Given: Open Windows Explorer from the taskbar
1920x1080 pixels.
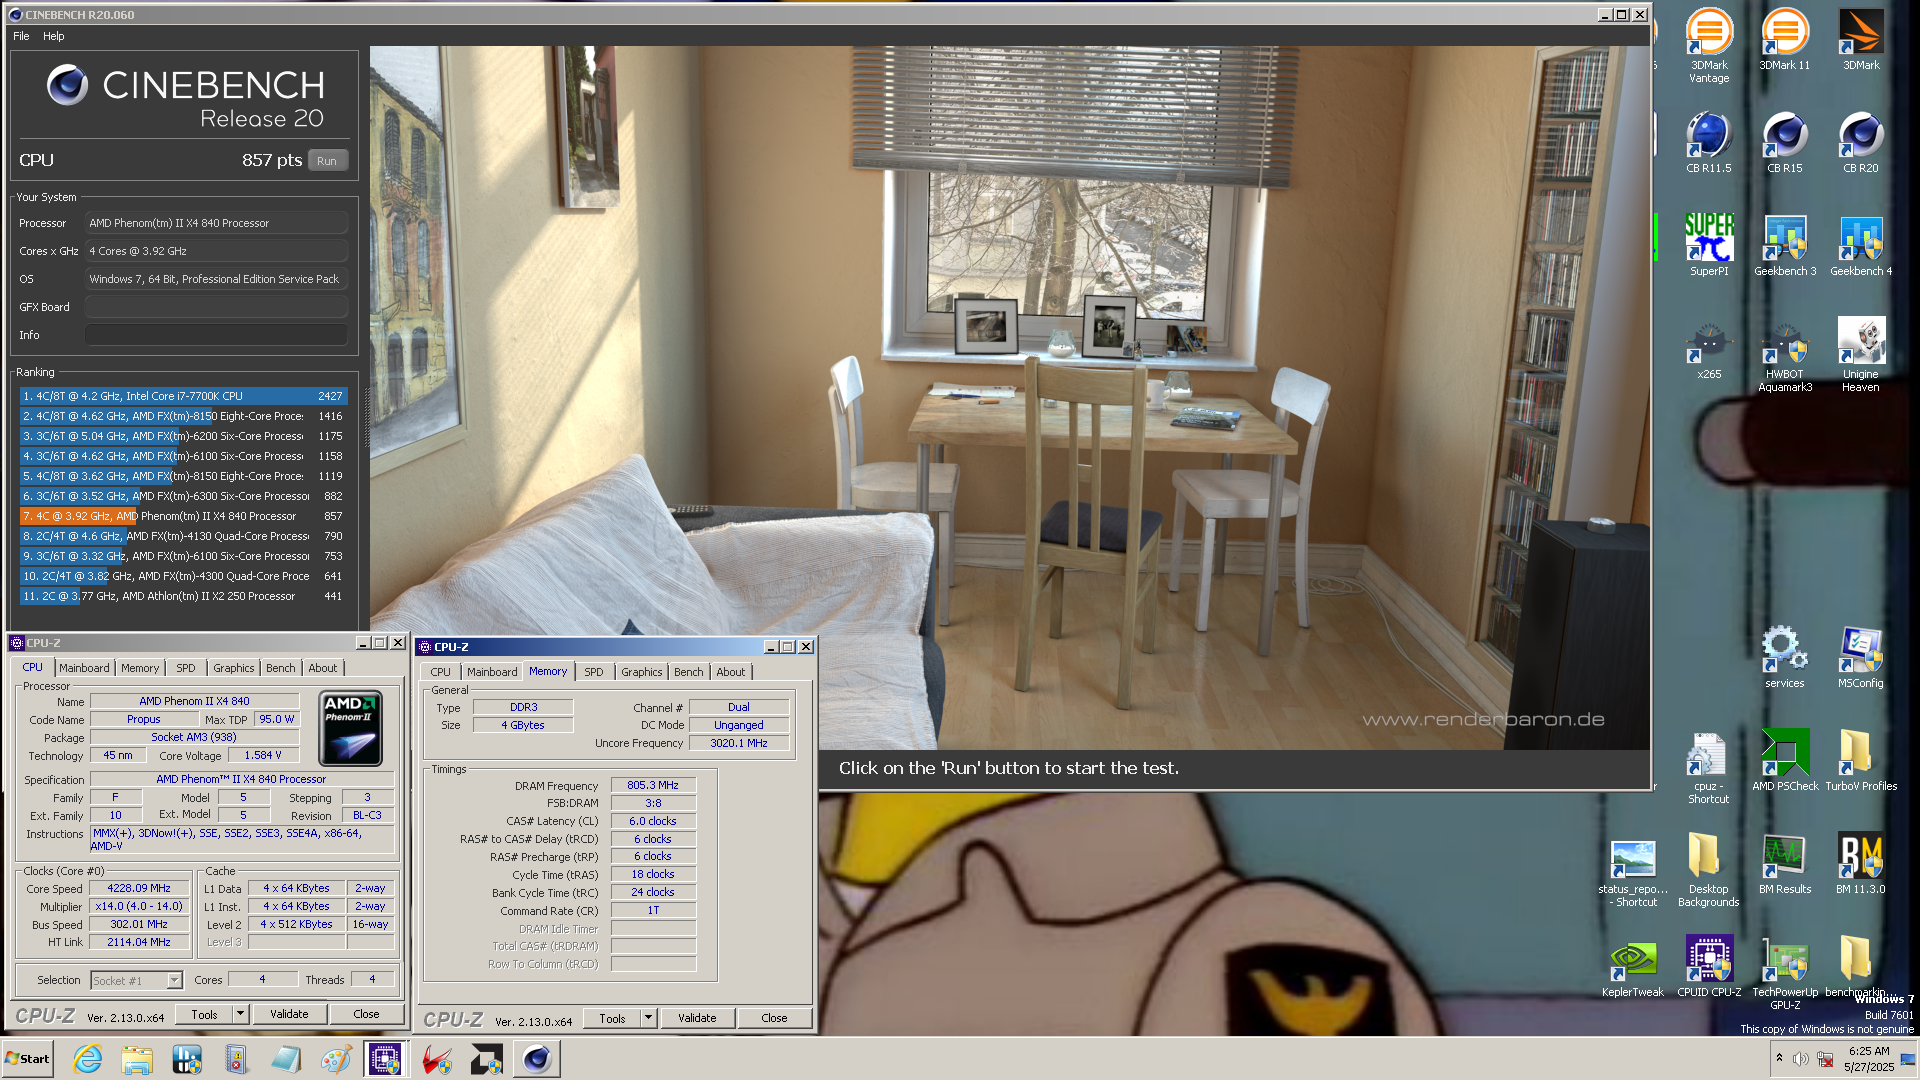Looking at the screenshot, I should pos(137,1059).
